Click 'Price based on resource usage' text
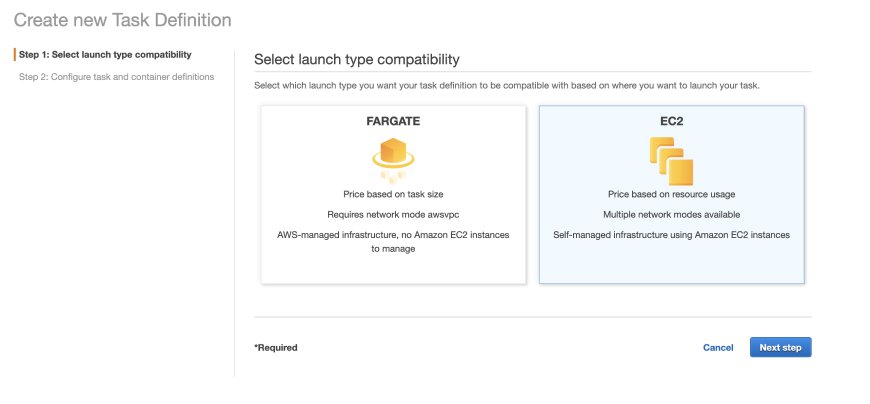 (671, 194)
